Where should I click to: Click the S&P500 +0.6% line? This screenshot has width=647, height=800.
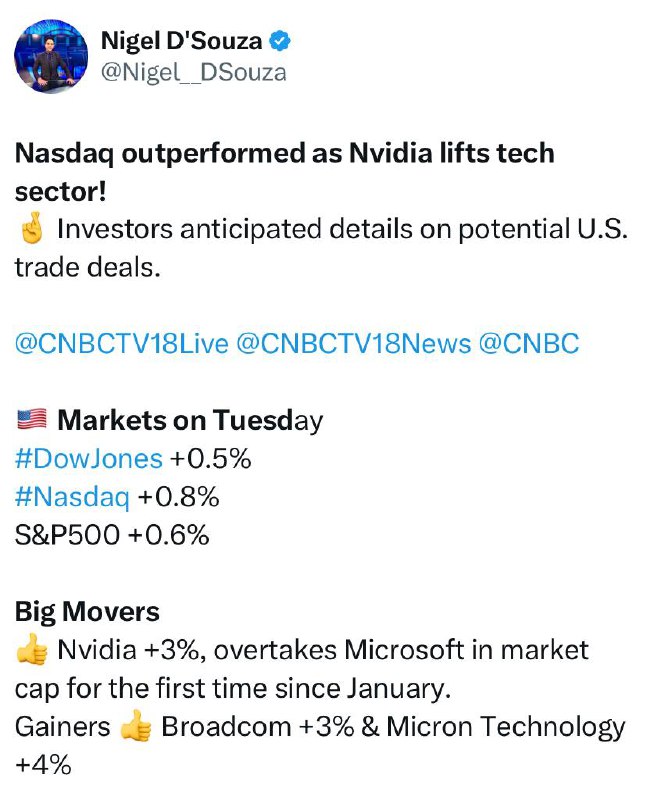112,535
